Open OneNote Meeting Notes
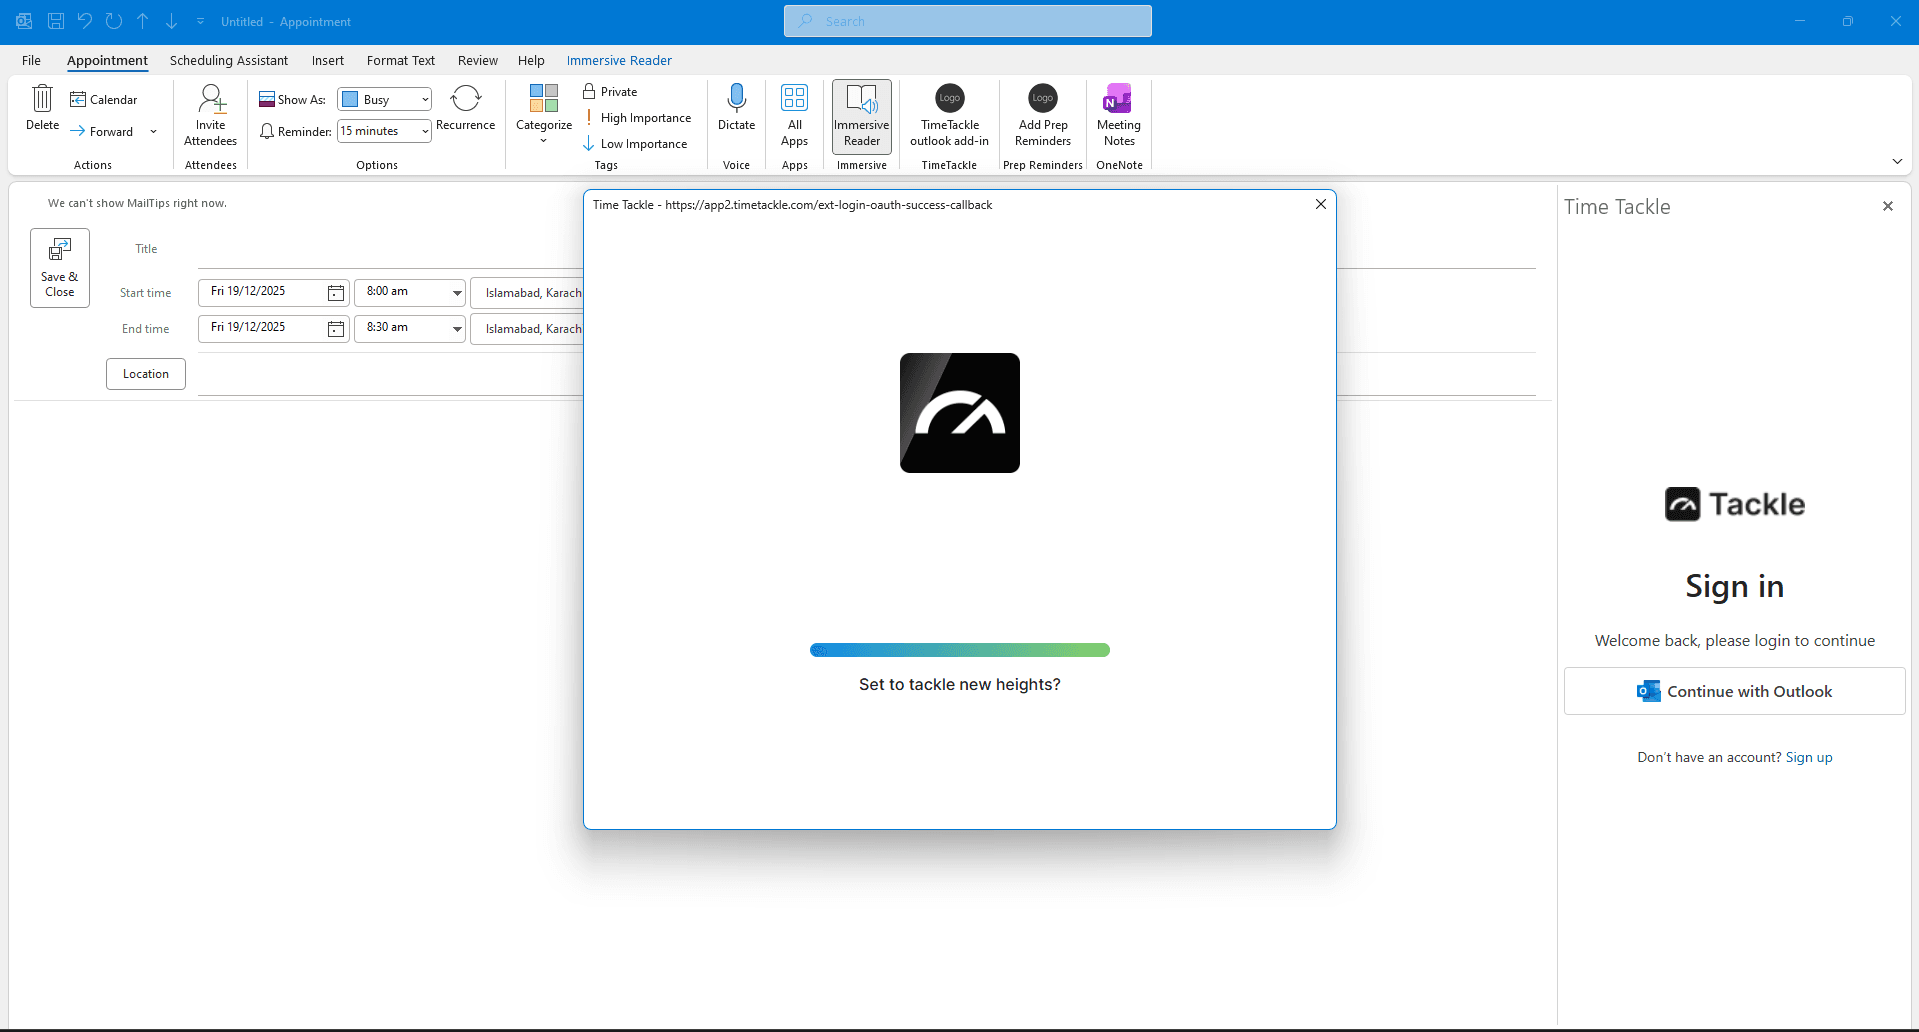1919x1032 pixels. (1119, 115)
